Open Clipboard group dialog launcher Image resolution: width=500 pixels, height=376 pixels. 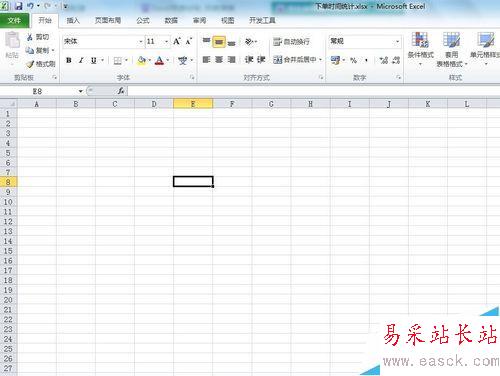pos(54,77)
